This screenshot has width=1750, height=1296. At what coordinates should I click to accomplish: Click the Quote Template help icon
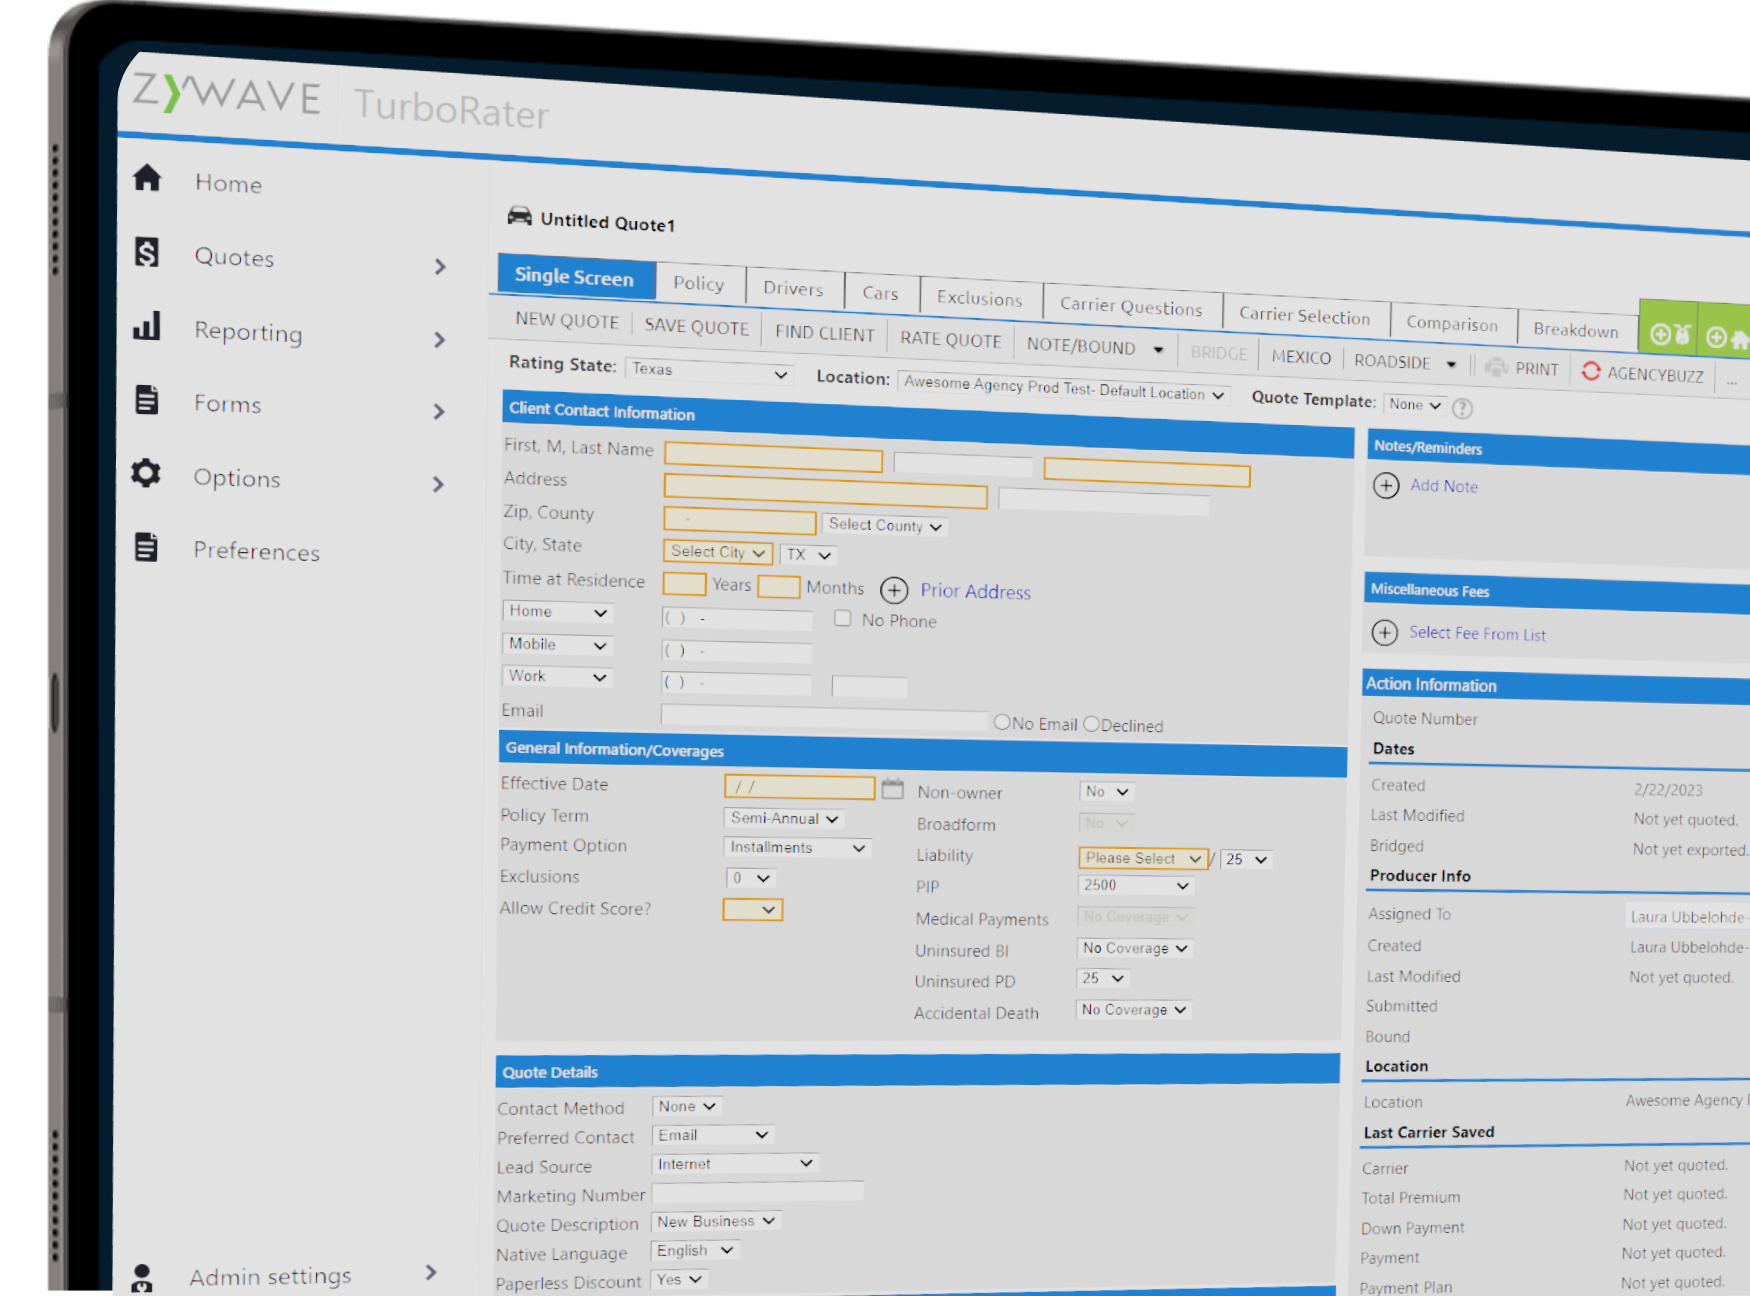(x=1462, y=408)
